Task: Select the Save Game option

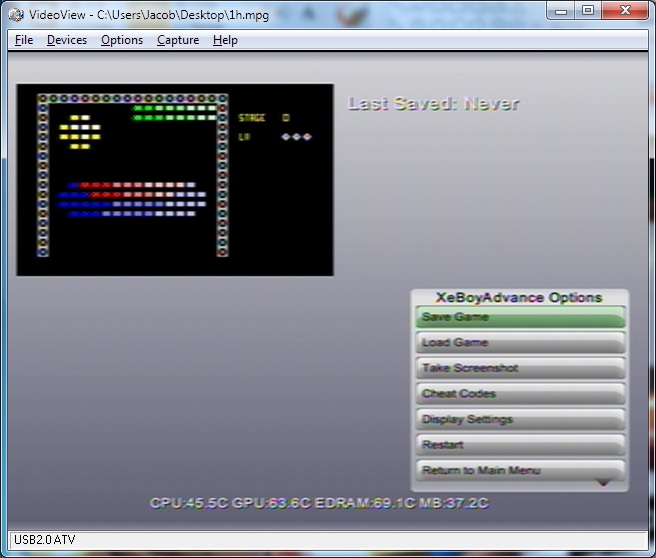Action: 520,317
